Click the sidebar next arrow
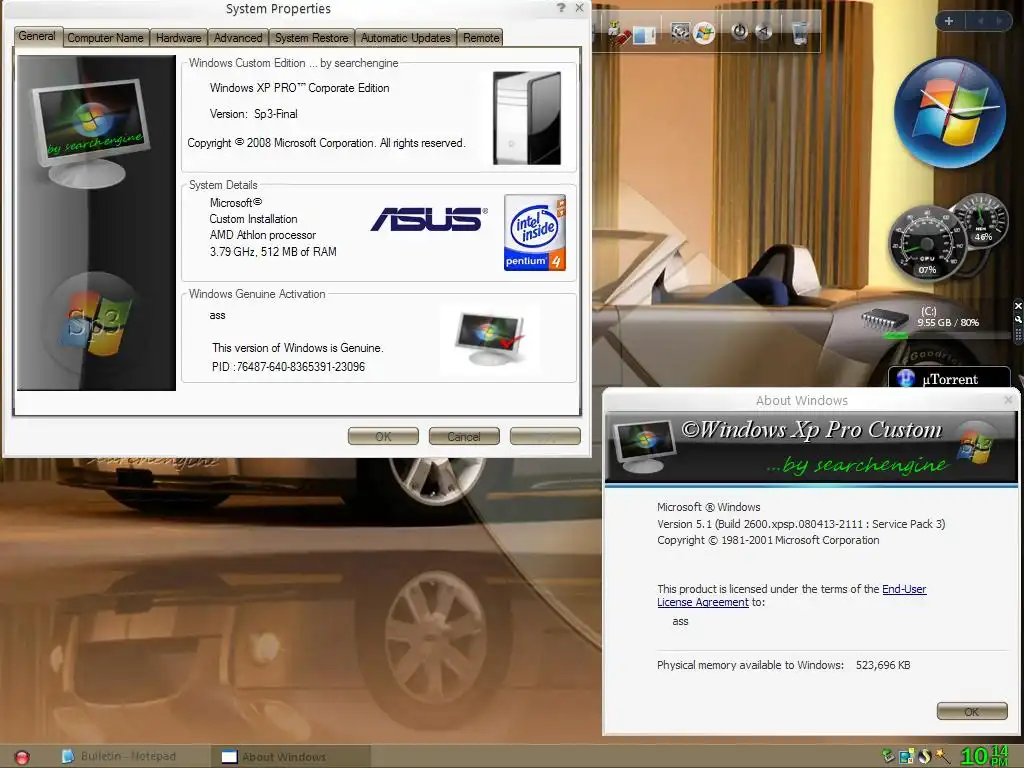Screen dimensions: 1024x768 pos(999,21)
